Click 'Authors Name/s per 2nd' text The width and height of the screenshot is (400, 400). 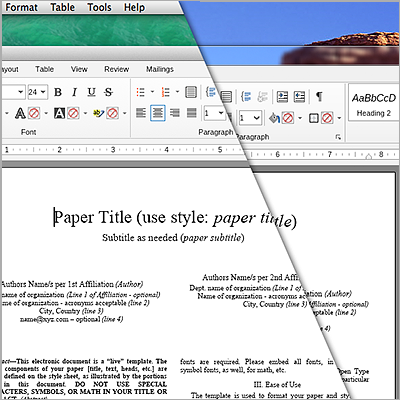(x=243, y=277)
